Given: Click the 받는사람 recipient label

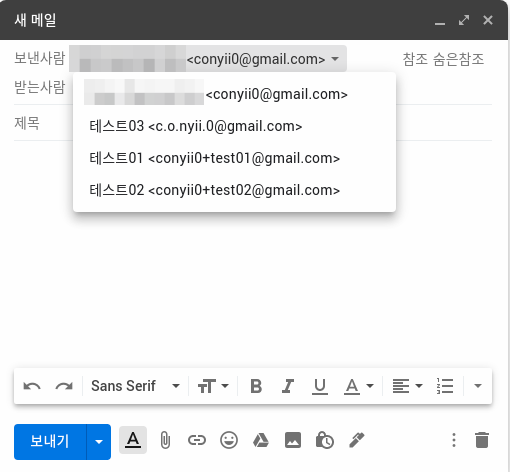Looking at the screenshot, I should [x=40, y=88].
